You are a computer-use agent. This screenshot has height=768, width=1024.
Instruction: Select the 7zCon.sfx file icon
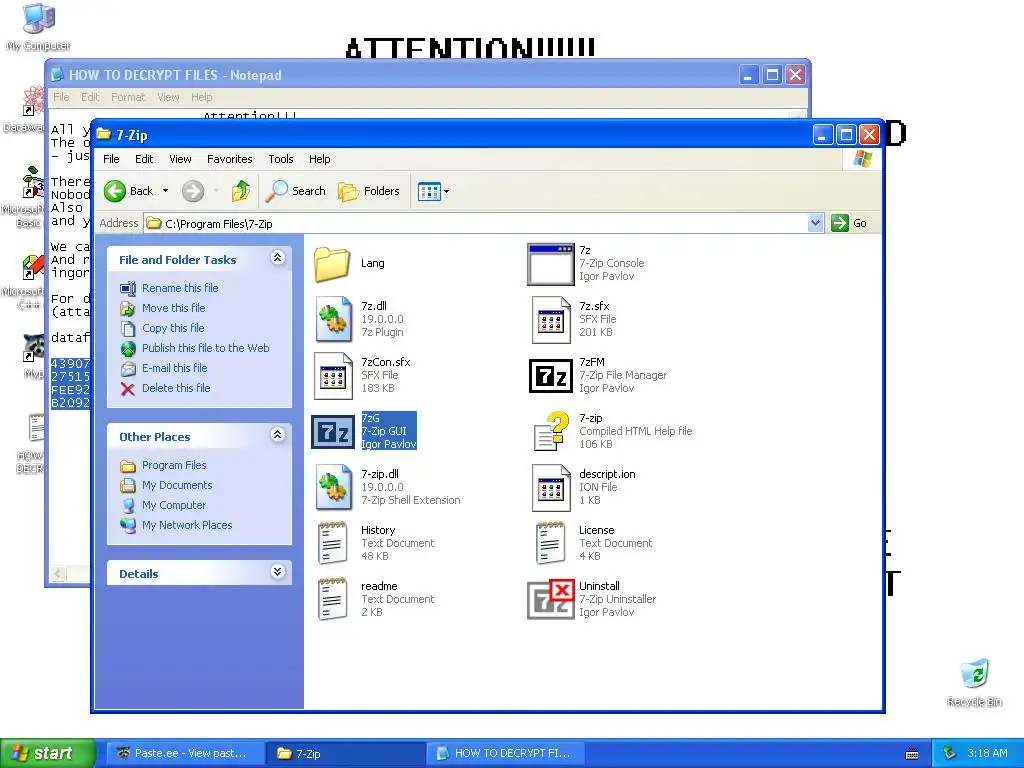pyautogui.click(x=334, y=376)
